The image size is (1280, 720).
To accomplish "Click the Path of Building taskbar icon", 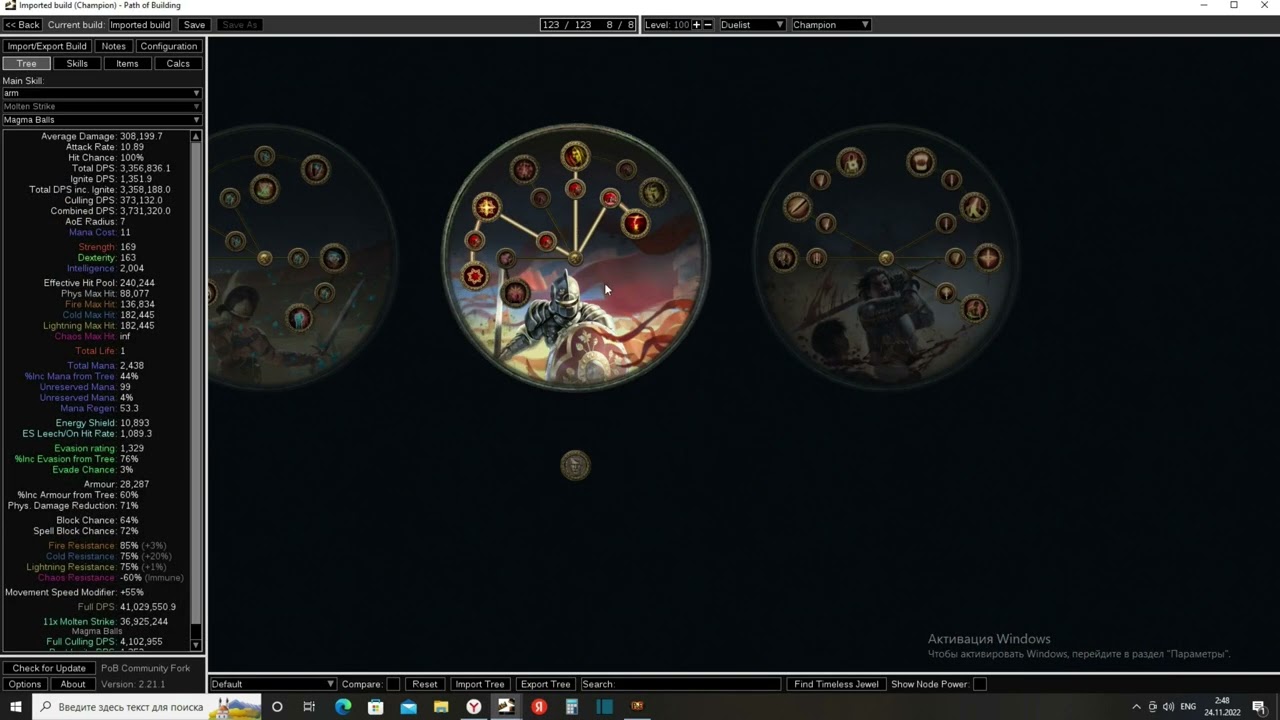I will [506, 707].
